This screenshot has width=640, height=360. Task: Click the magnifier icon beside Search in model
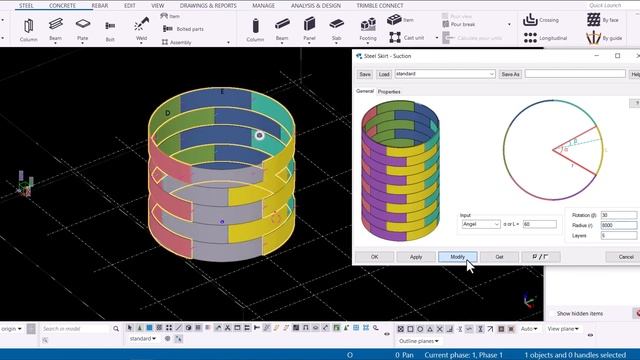(x=116, y=329)
